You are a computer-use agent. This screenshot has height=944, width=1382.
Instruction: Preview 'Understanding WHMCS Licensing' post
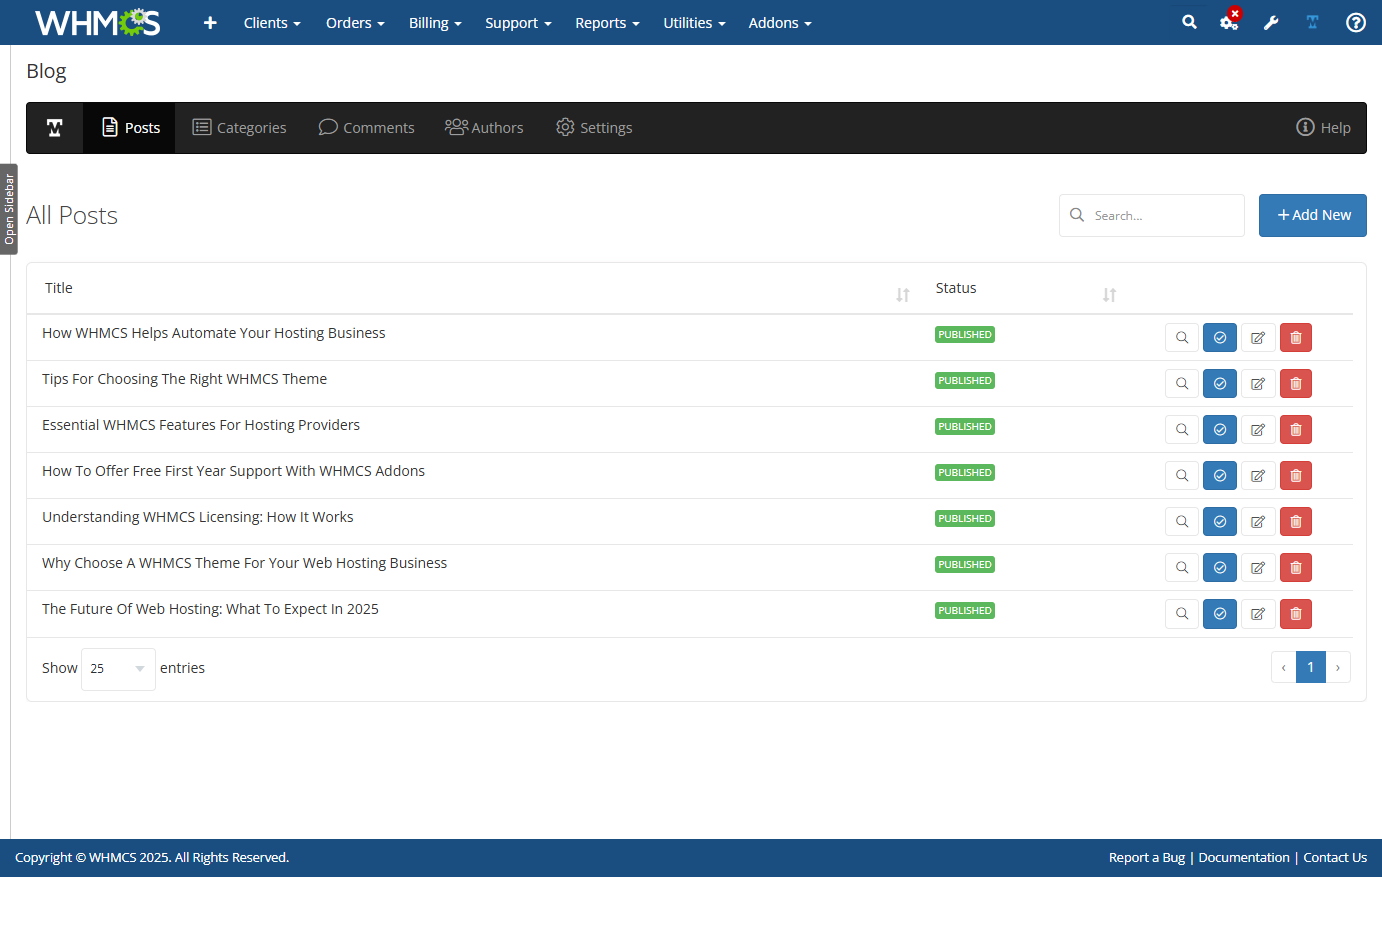[1182, 522]
